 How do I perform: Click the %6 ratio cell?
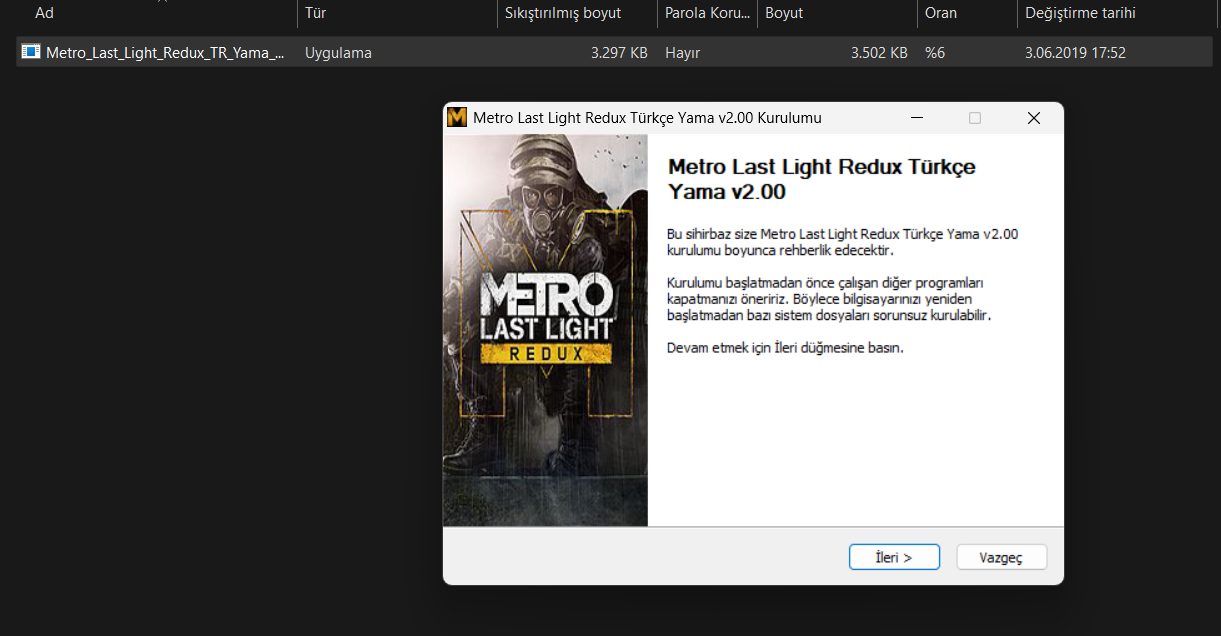(x=935, y=52)
